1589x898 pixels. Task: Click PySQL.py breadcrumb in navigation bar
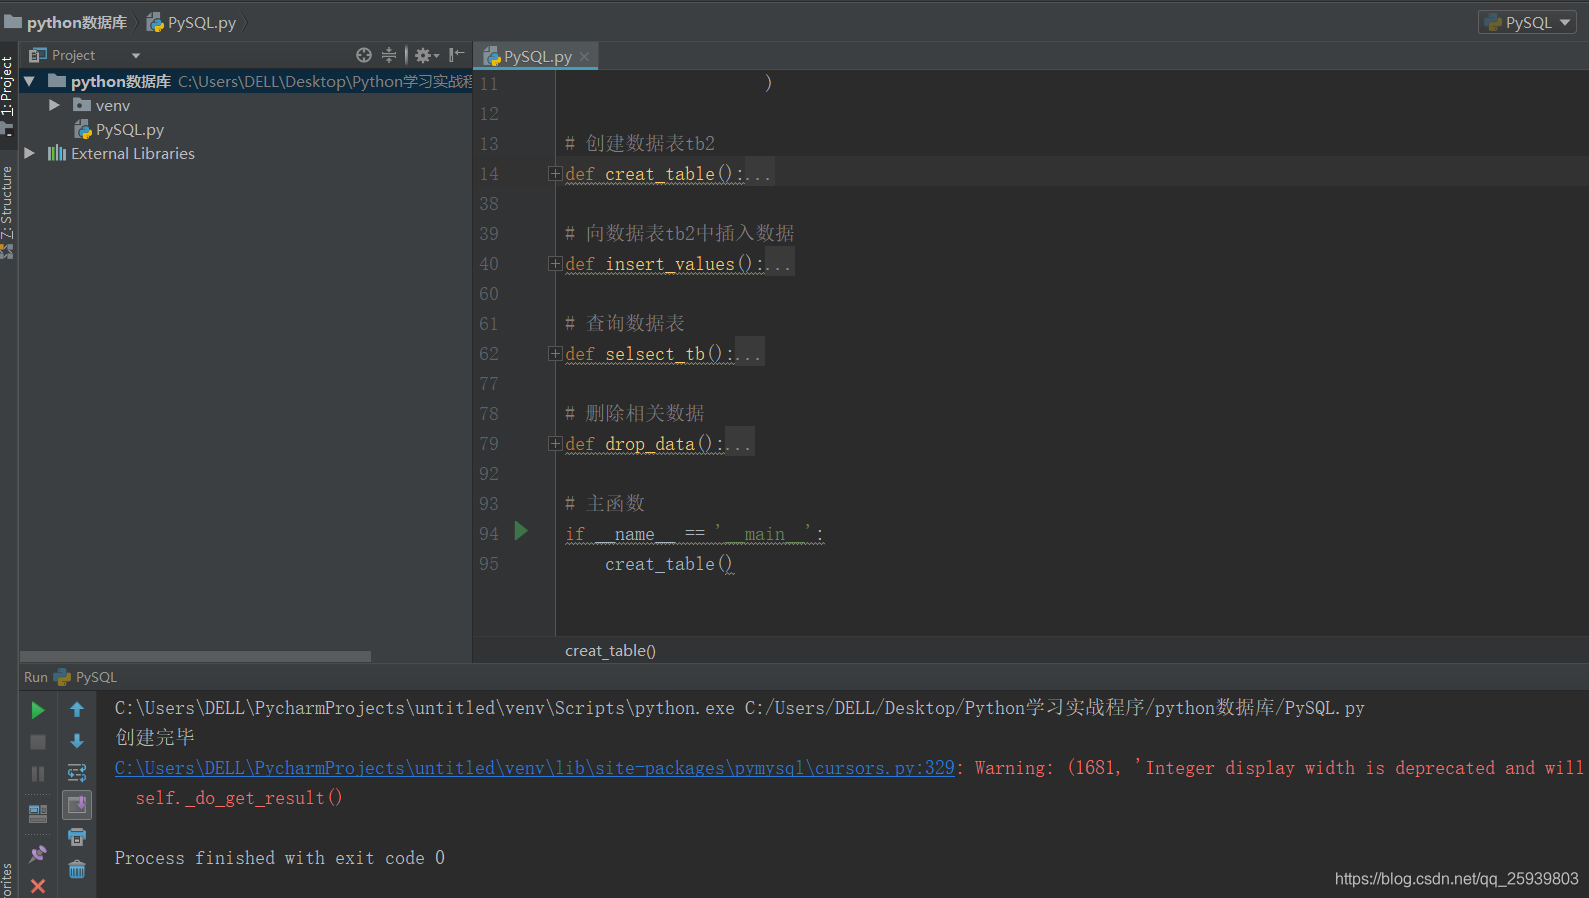tap(202, 22)
